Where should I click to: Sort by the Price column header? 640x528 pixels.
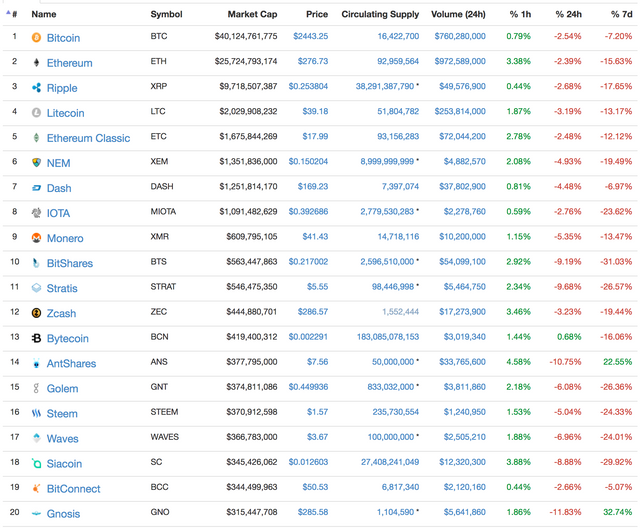[x=317, y=14]
